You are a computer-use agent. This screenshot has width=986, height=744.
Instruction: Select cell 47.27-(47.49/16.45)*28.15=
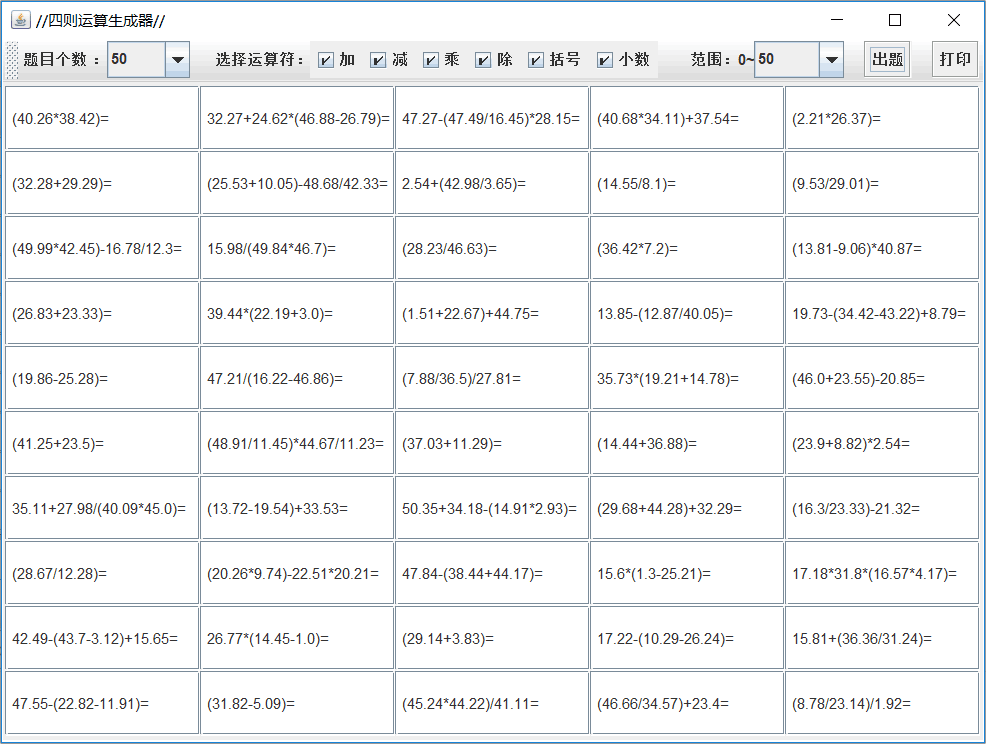coord(492,118)
